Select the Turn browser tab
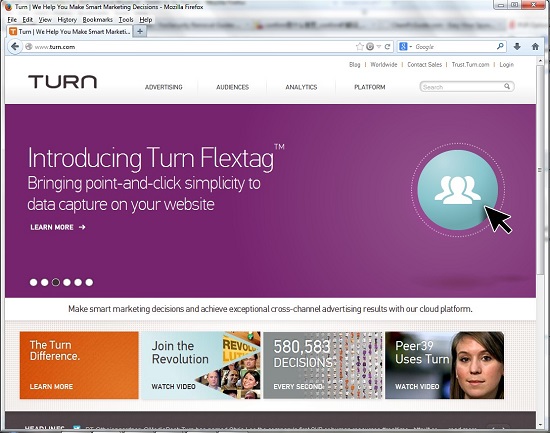Screen dimensions: 550x433 69,32
